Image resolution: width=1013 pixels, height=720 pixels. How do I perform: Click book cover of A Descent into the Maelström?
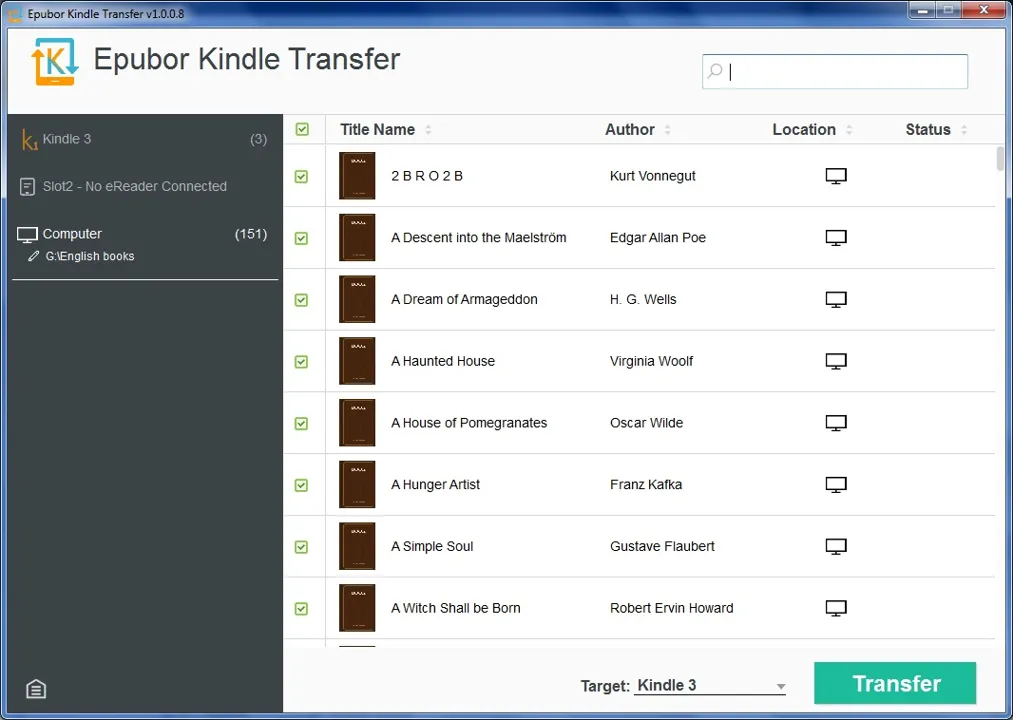[x=357, y=238]
